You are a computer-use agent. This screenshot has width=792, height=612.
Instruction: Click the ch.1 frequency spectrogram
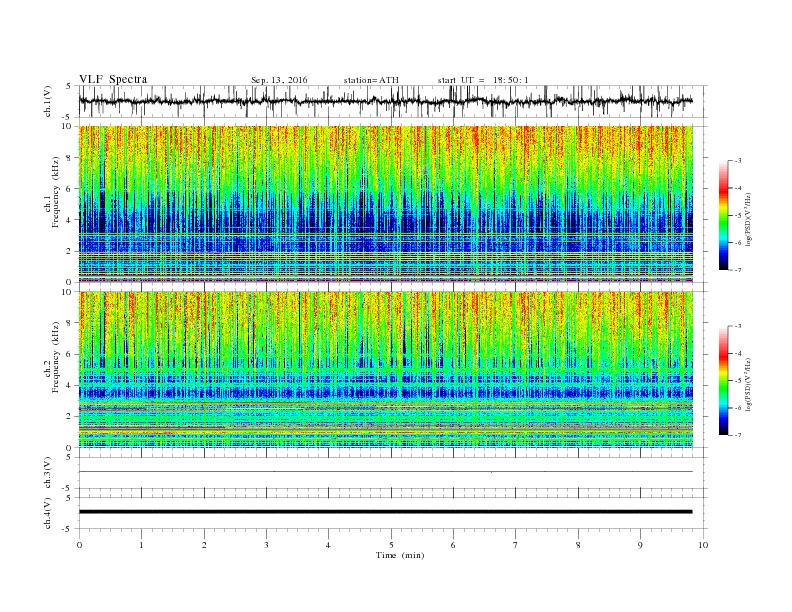pyautogui.click(x=386, y=204)
